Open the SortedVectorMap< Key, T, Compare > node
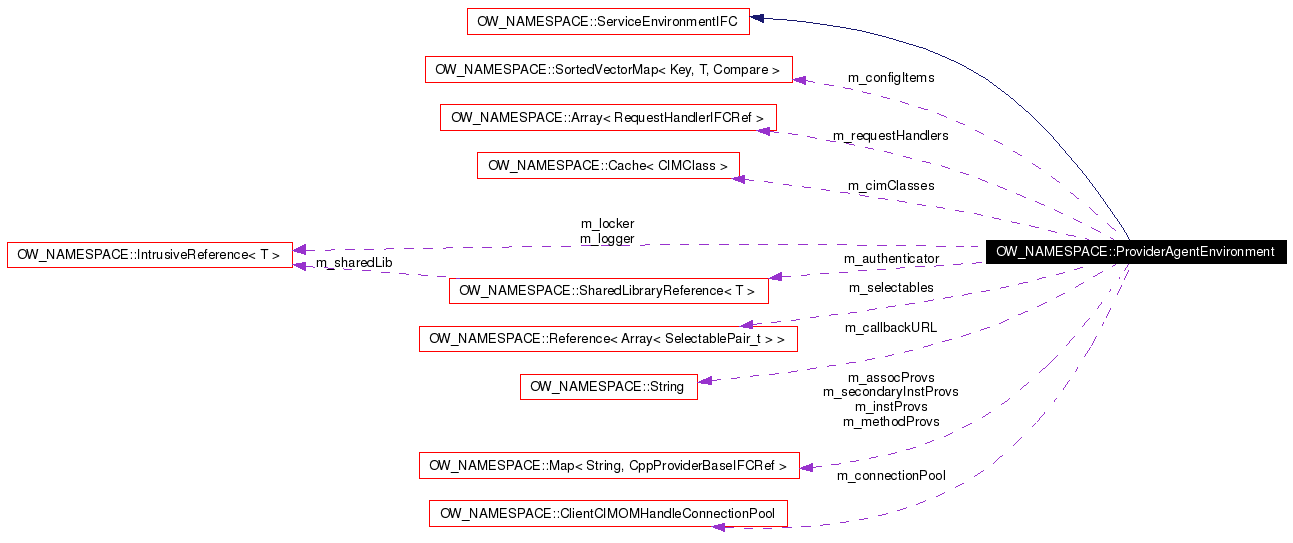The height and width of the screenshot is (543, 1293). [609, 69]
